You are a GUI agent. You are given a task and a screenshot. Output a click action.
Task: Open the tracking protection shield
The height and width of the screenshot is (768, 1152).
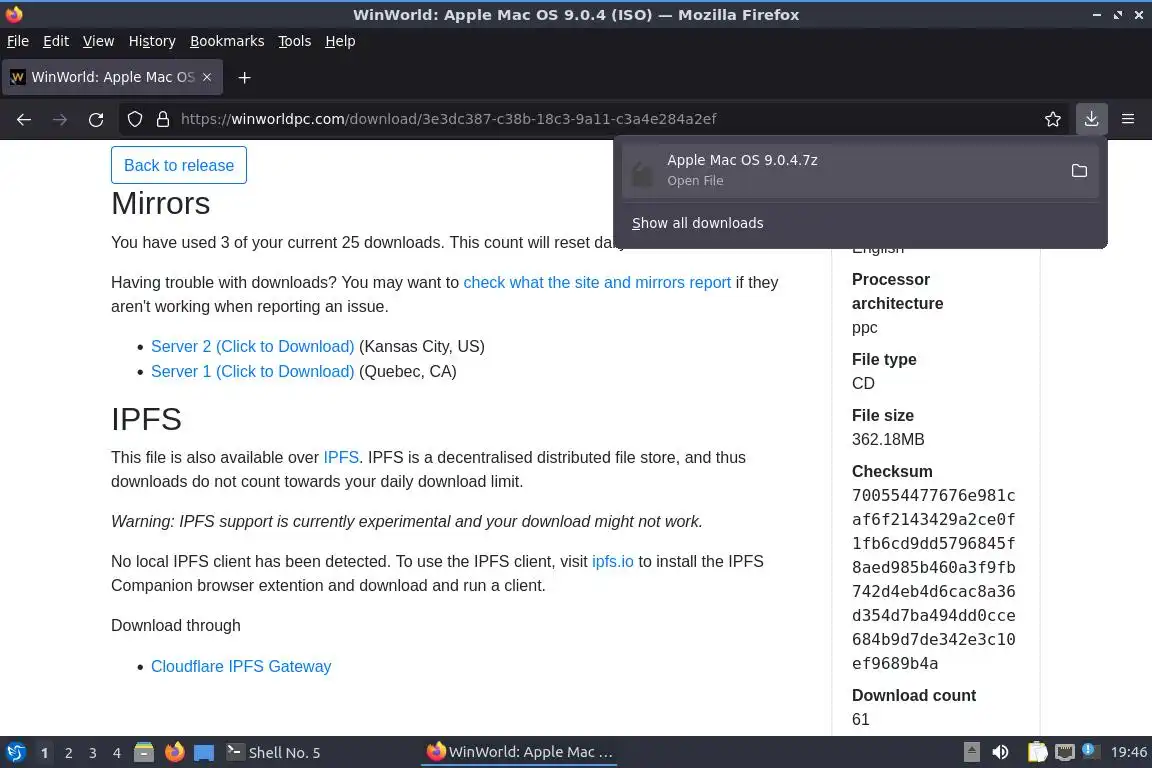[x=134, y=119]
